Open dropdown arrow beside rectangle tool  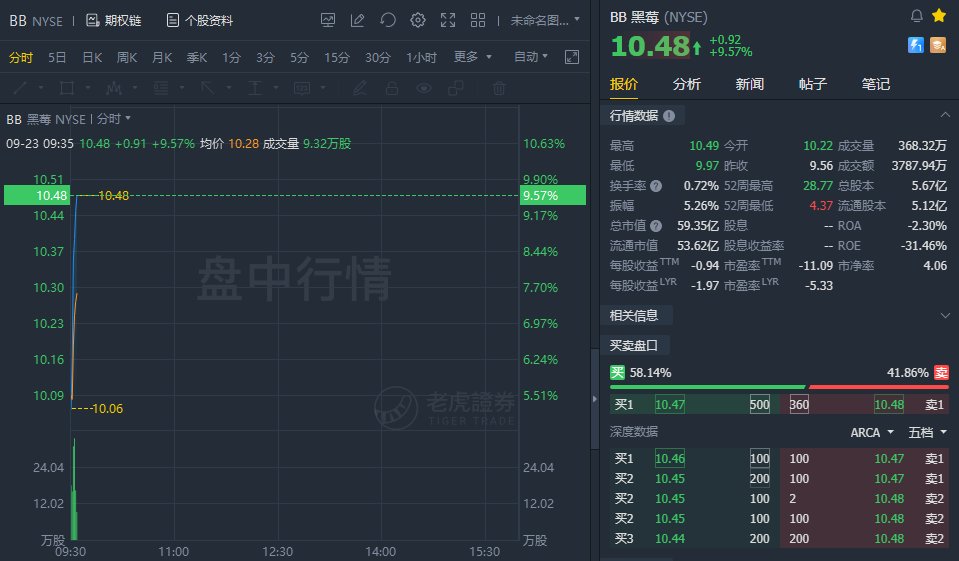[88, 88]
